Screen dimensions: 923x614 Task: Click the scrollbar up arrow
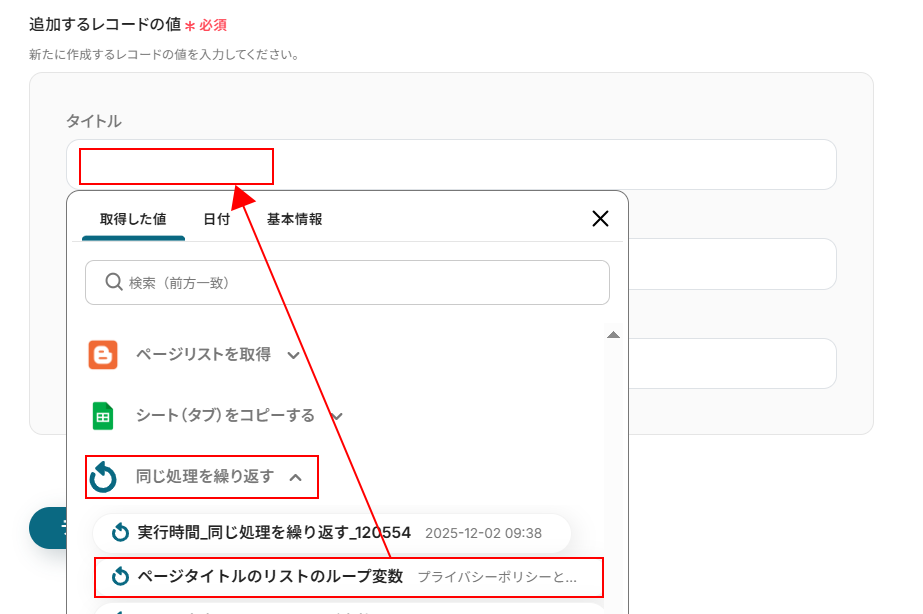click(x=613, y=335)
